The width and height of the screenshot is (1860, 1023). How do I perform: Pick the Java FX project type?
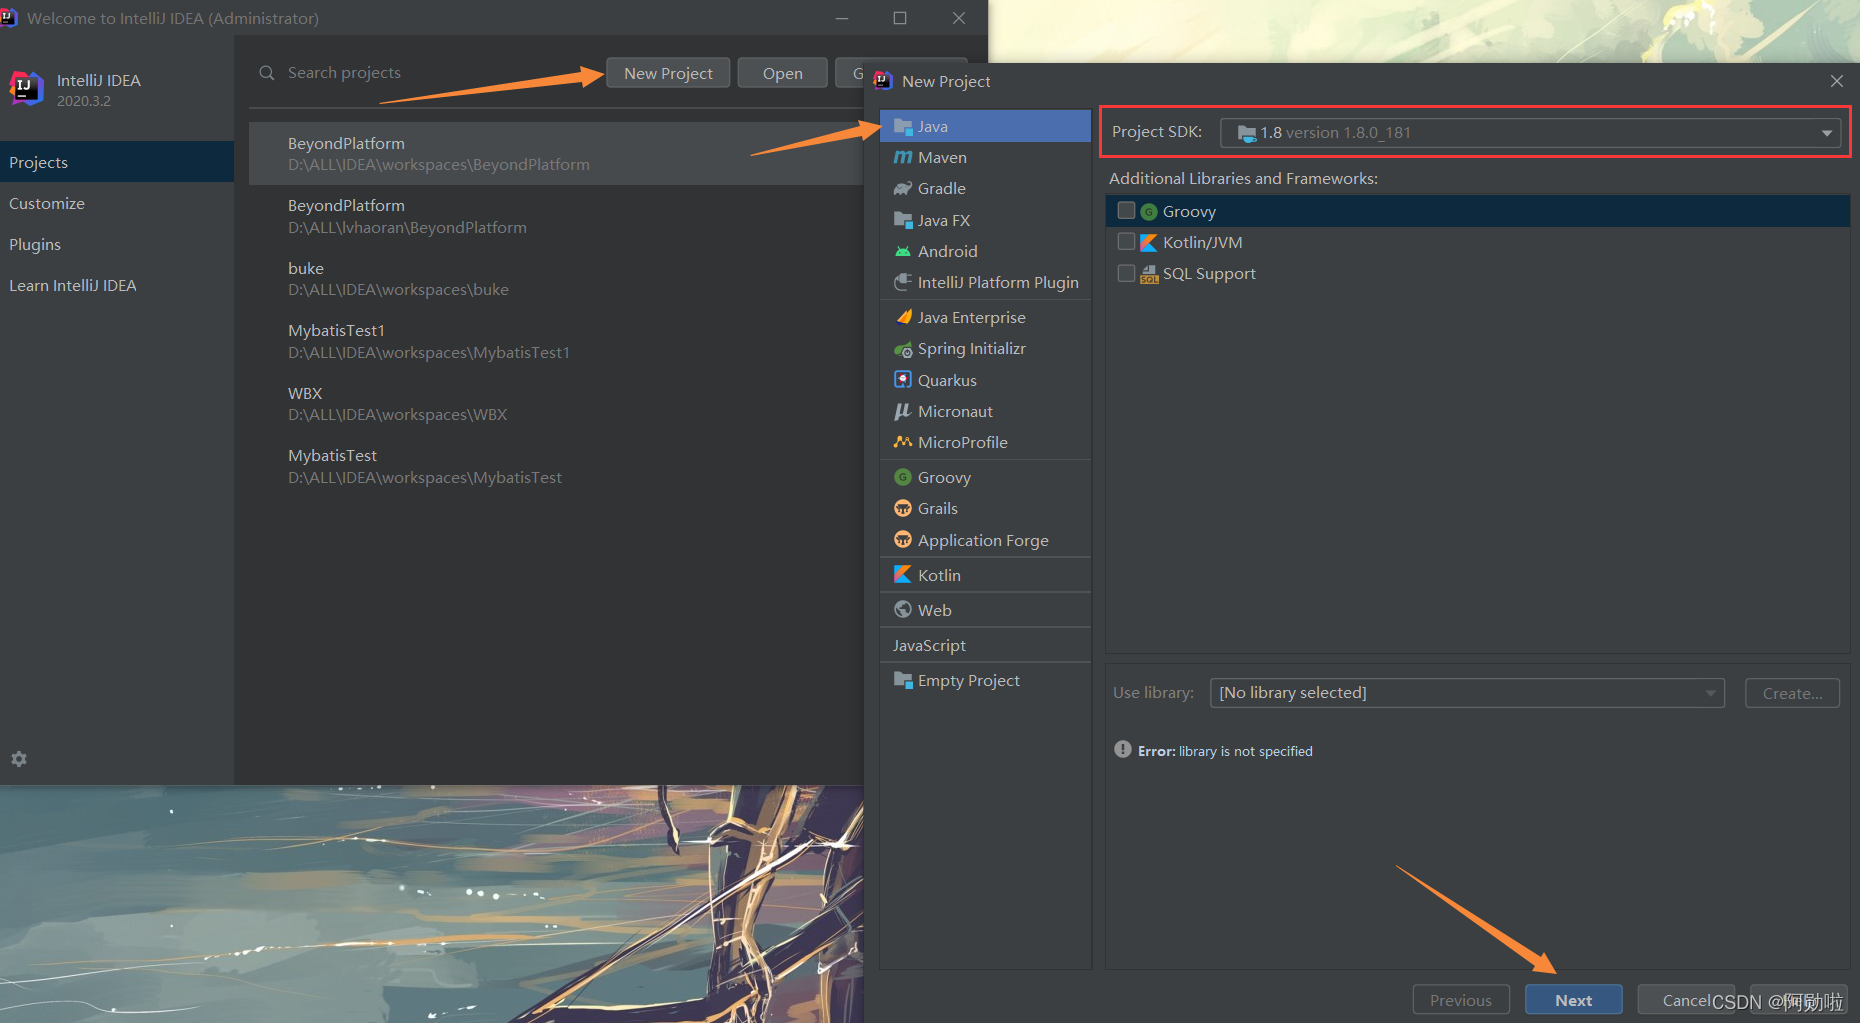[985, 220]
